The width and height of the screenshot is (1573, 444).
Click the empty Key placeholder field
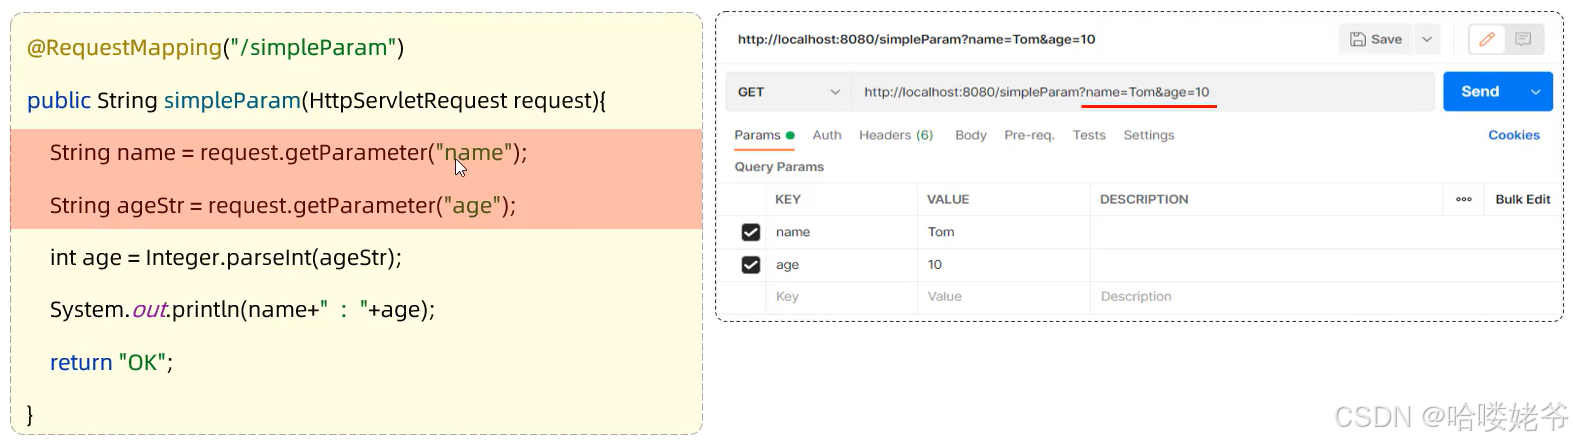click(842, 297)
